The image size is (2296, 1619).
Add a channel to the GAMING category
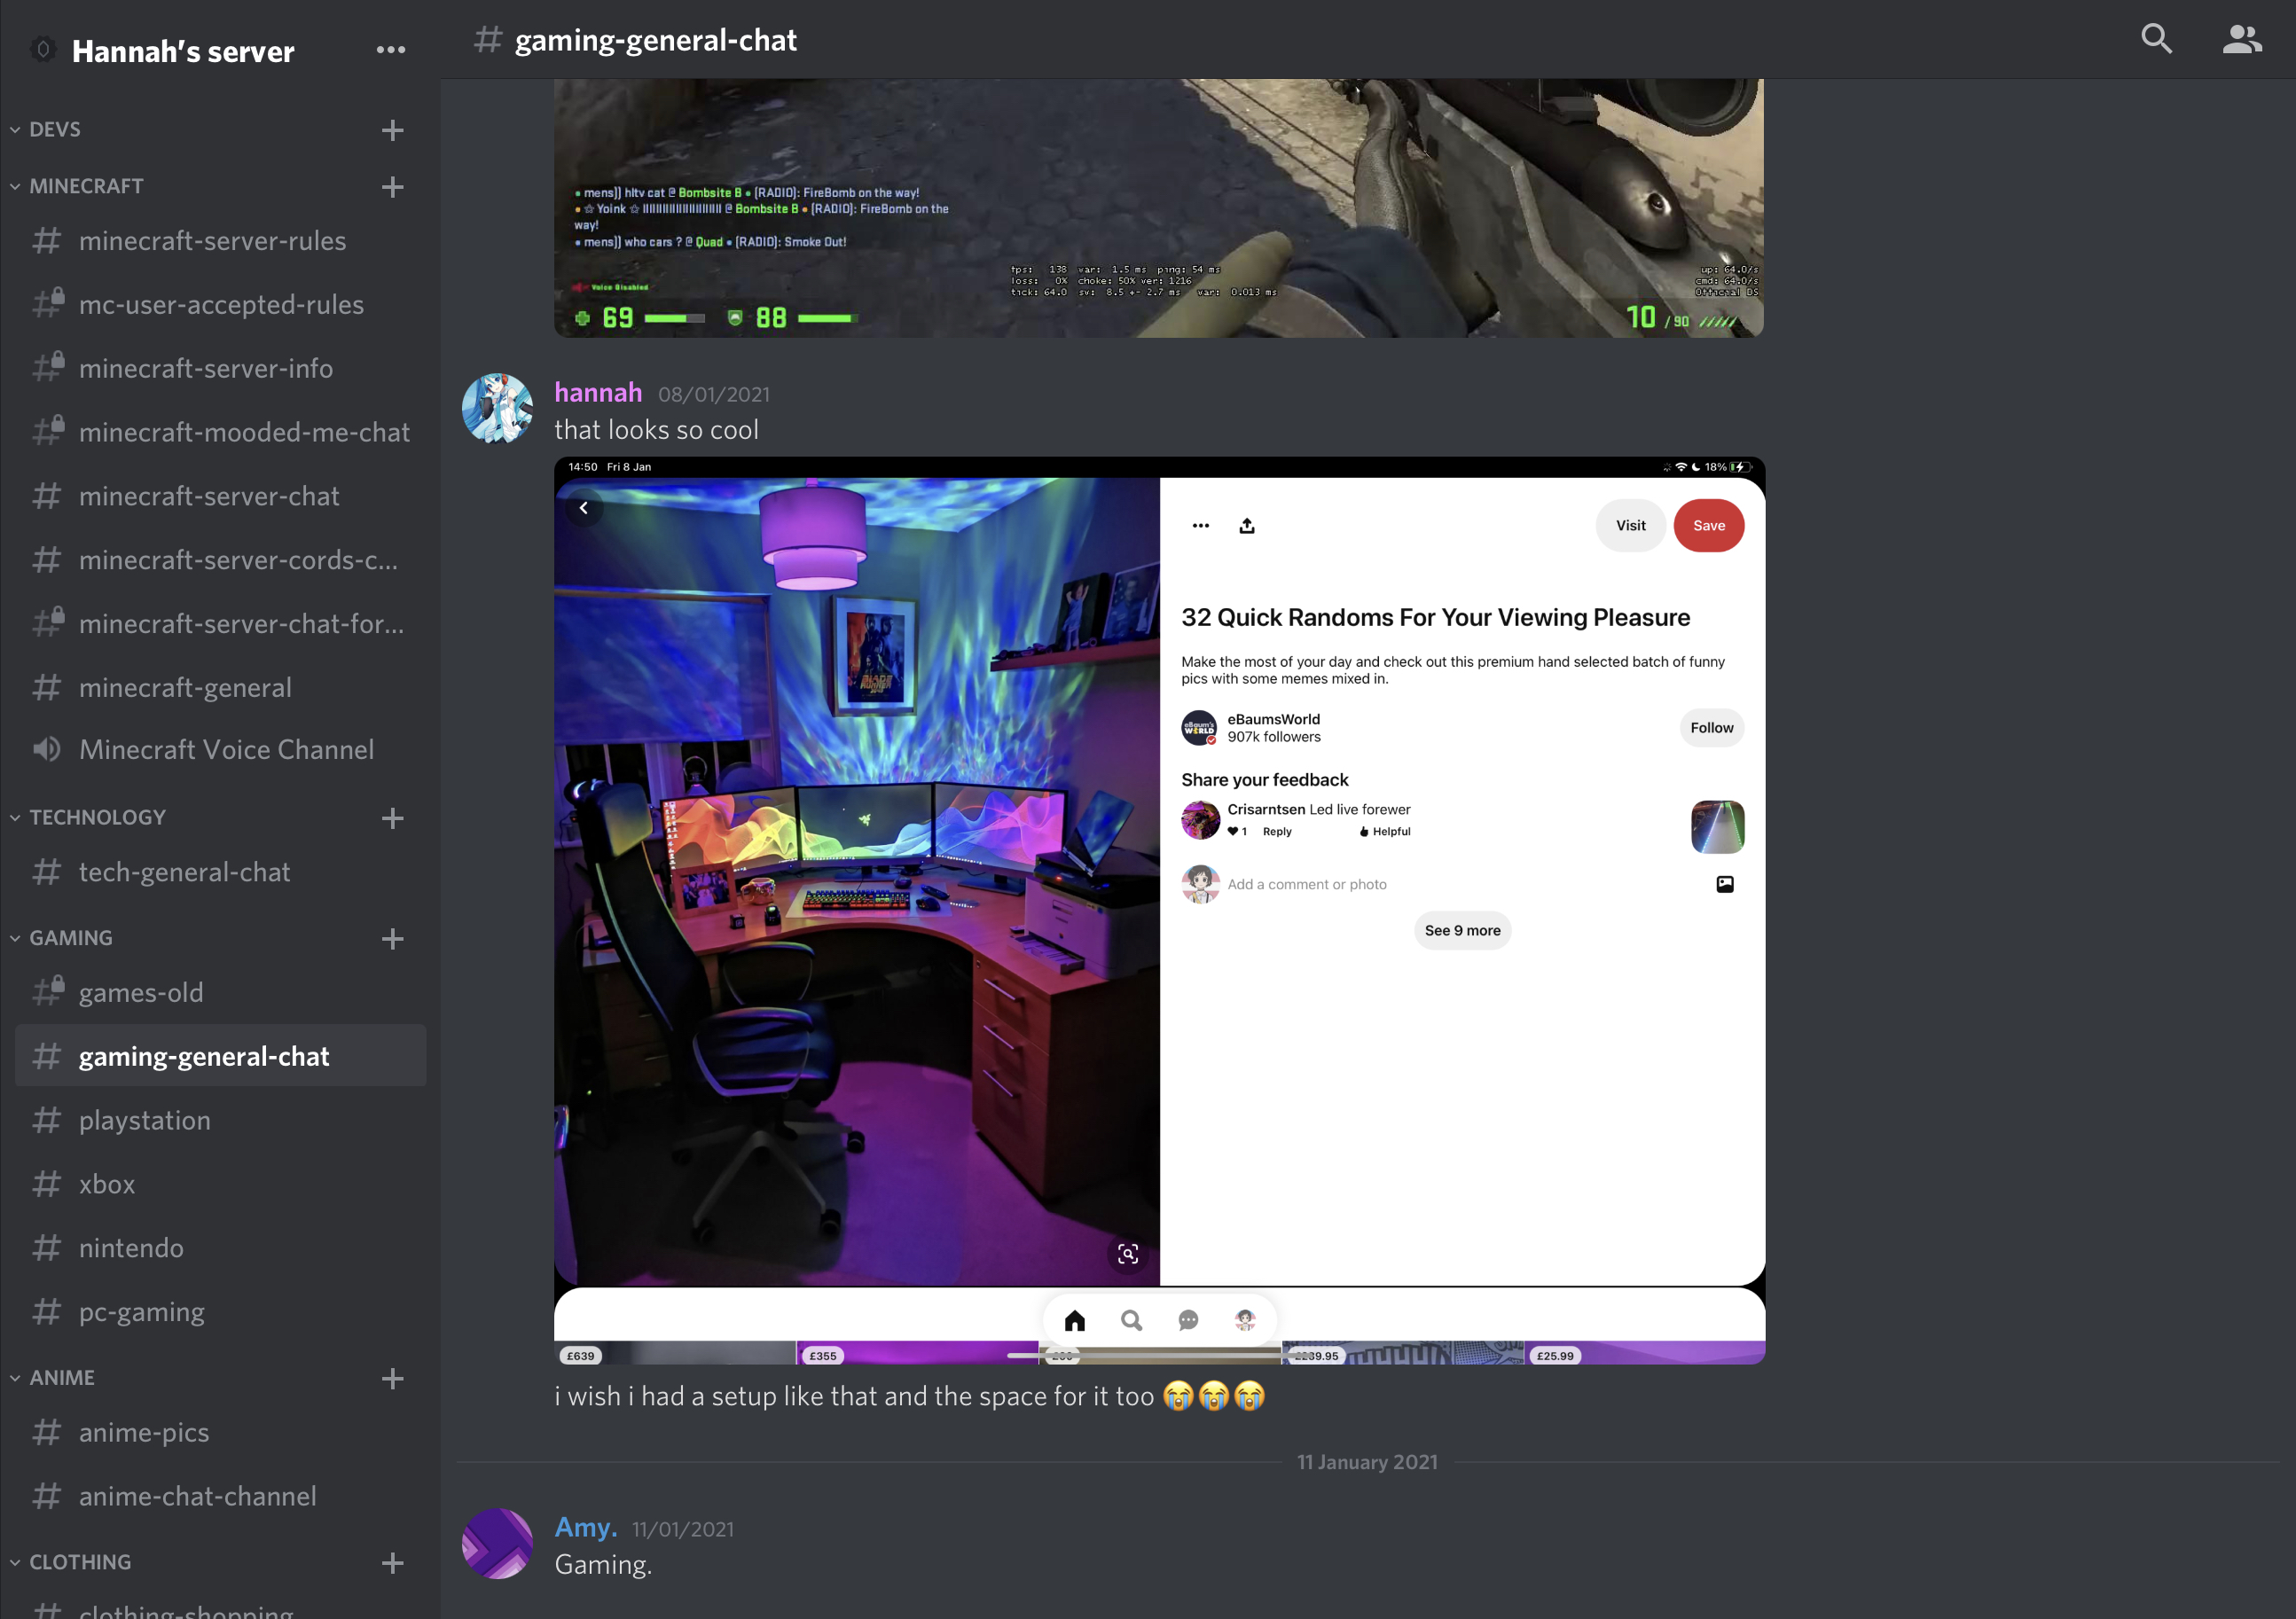[x=393, y=939]
